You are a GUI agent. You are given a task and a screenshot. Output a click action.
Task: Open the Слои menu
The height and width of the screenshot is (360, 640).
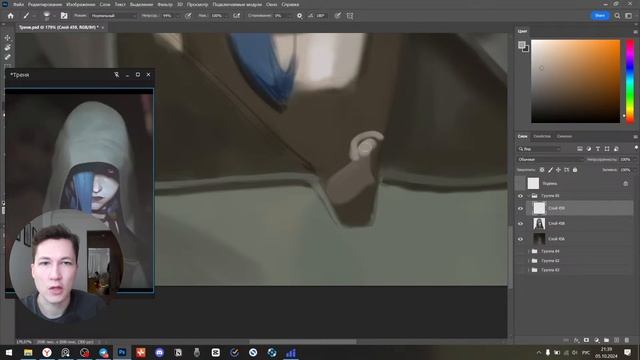pyautogui.click(x=105, y=4)
